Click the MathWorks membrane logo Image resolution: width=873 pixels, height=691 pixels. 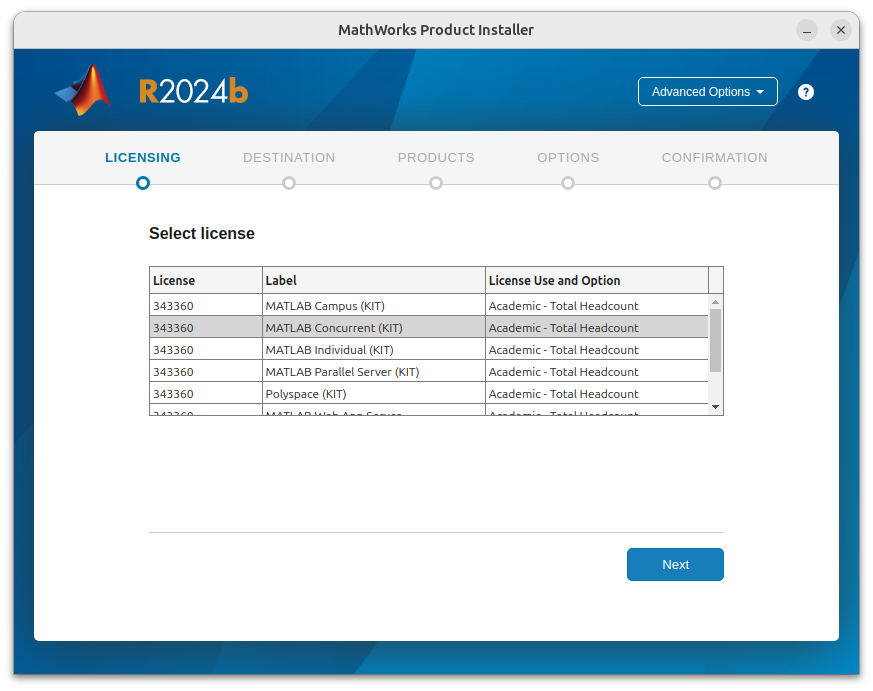pos(83,90)
